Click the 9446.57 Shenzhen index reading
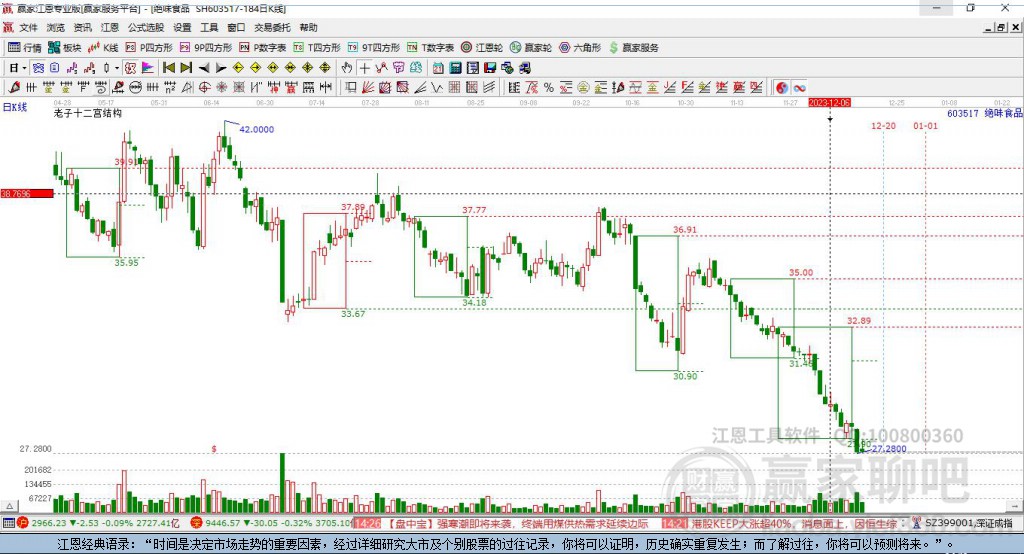This screenshot has height=554, width=1024. click(x=223, y=523)
